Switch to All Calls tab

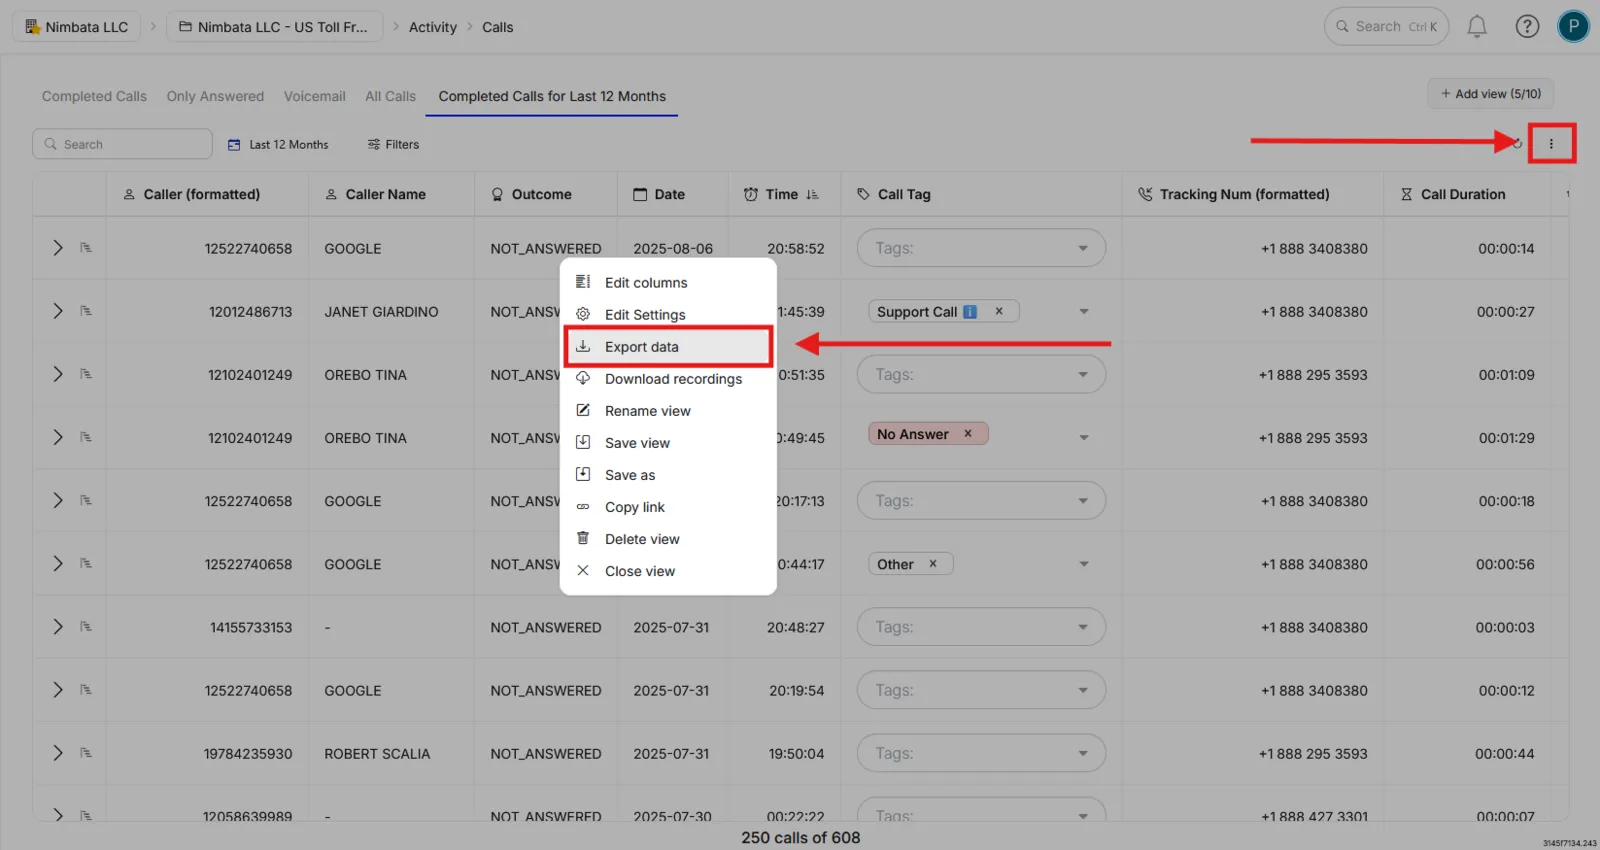(x=390, y=96)
